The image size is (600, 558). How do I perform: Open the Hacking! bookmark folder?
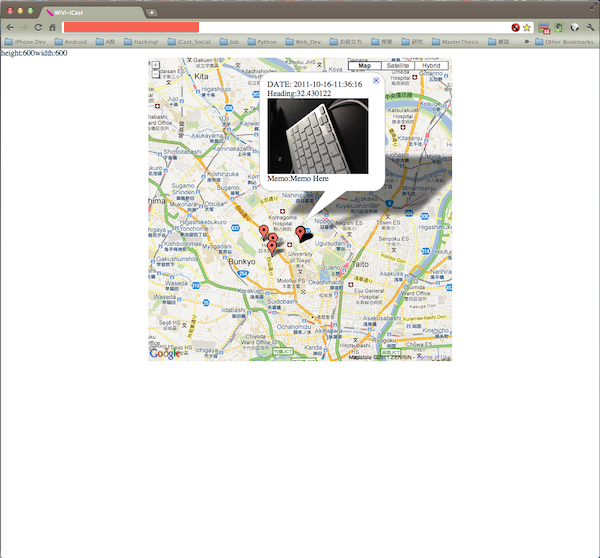141,42
